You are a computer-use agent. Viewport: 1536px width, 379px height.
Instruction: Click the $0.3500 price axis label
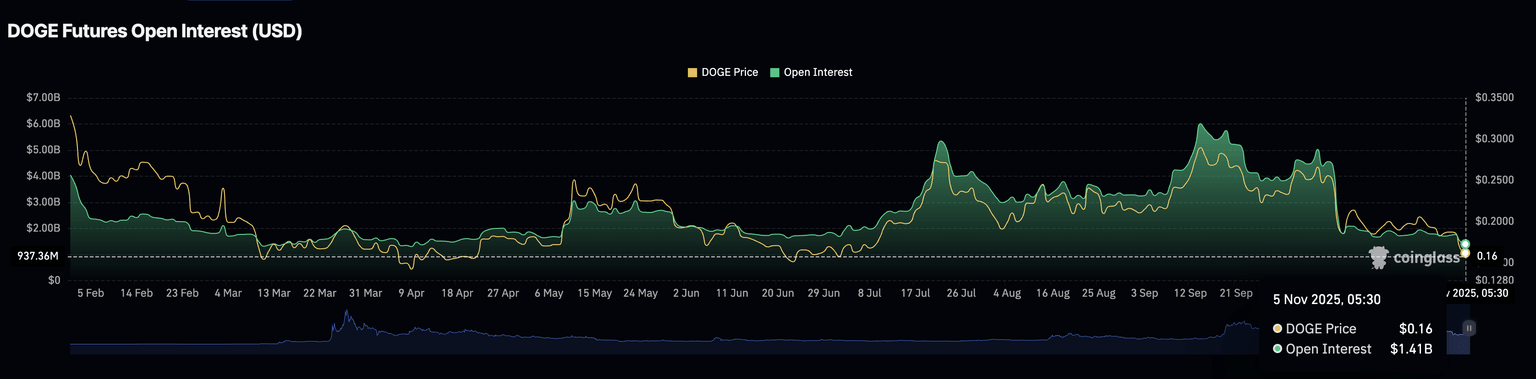pos(1494,98)
